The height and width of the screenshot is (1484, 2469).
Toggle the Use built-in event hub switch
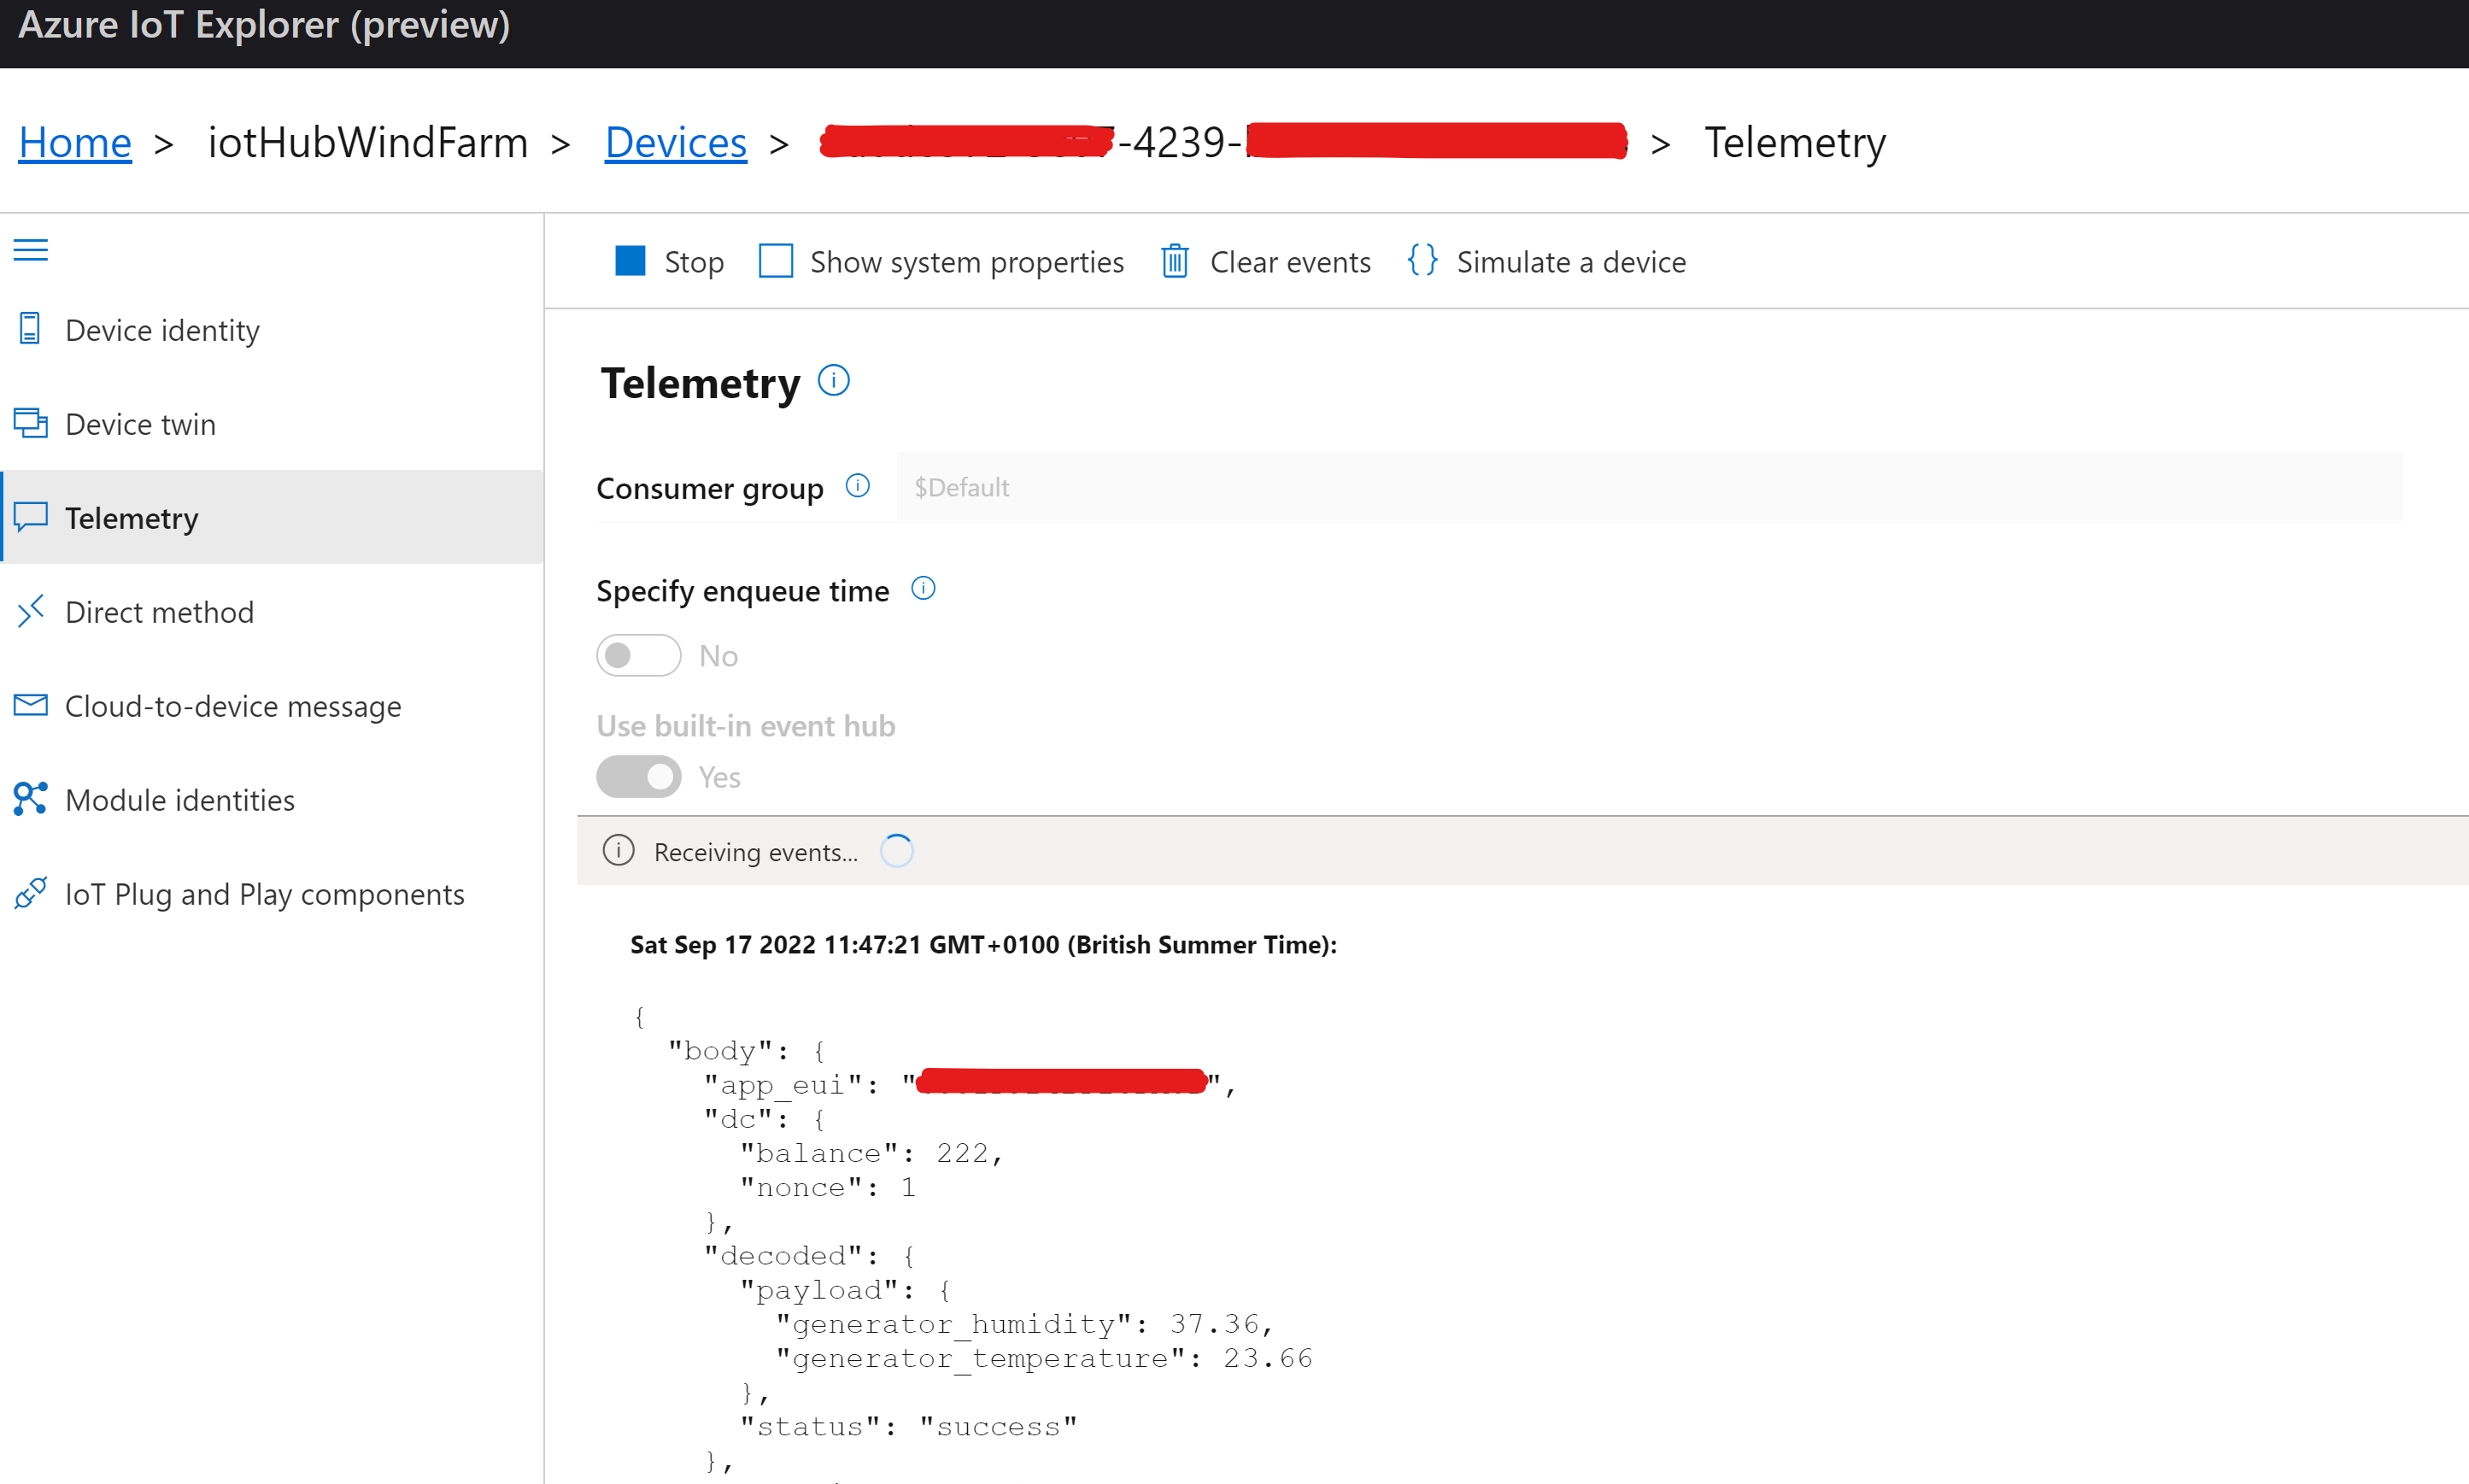click(638, 777)
